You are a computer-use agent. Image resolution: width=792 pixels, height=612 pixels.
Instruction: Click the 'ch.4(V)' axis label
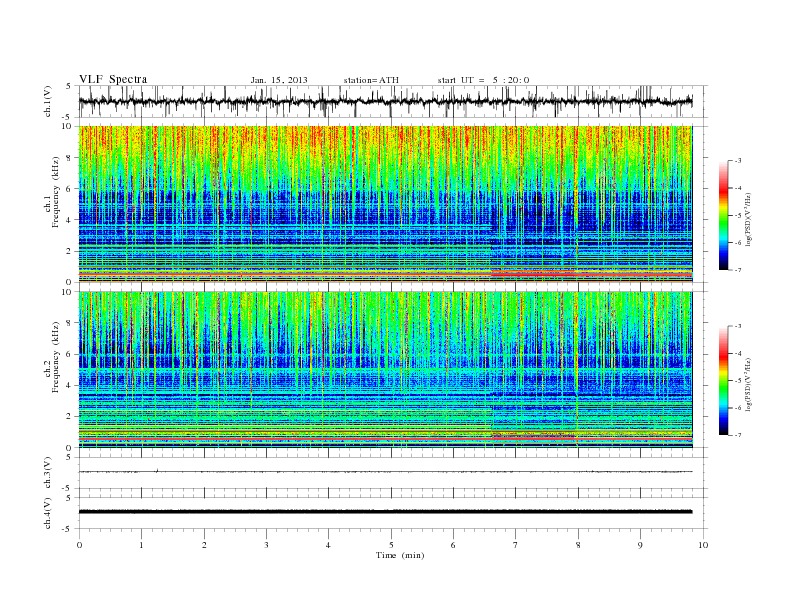click(x=48, y=513)
